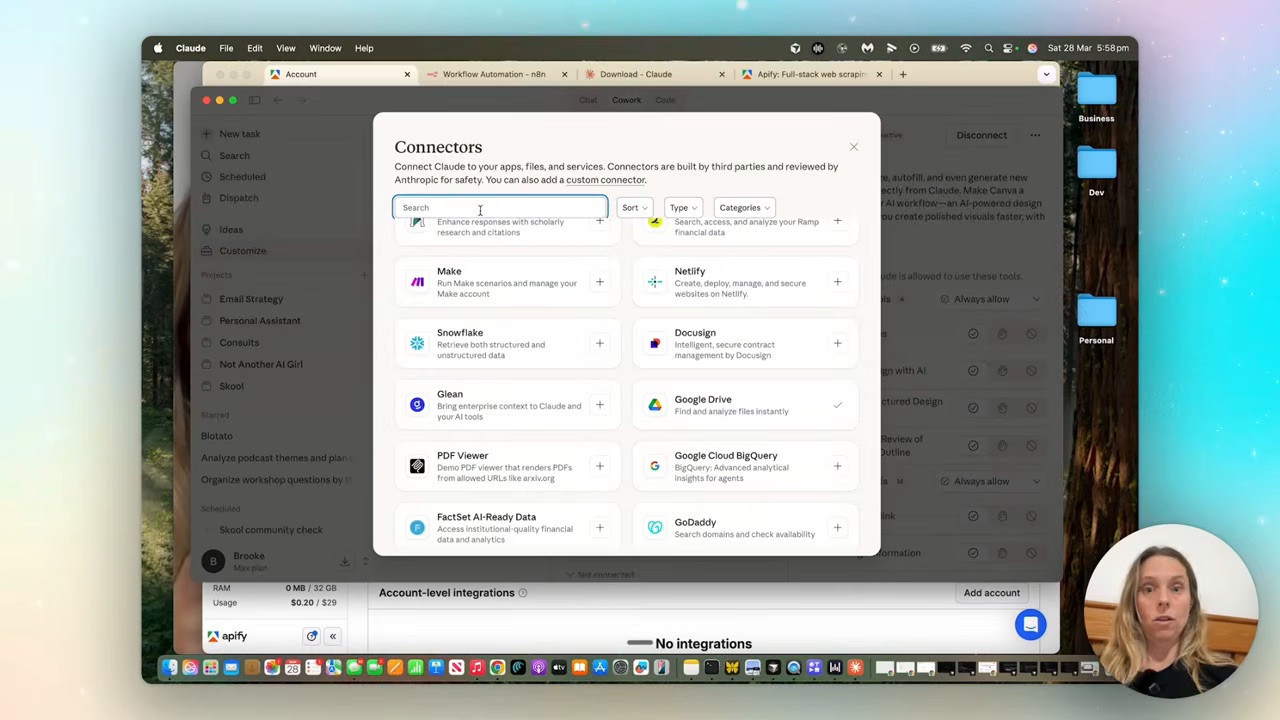1280x720 pixels.
Task: Open the Skool community check task
Action: point(271,530)
